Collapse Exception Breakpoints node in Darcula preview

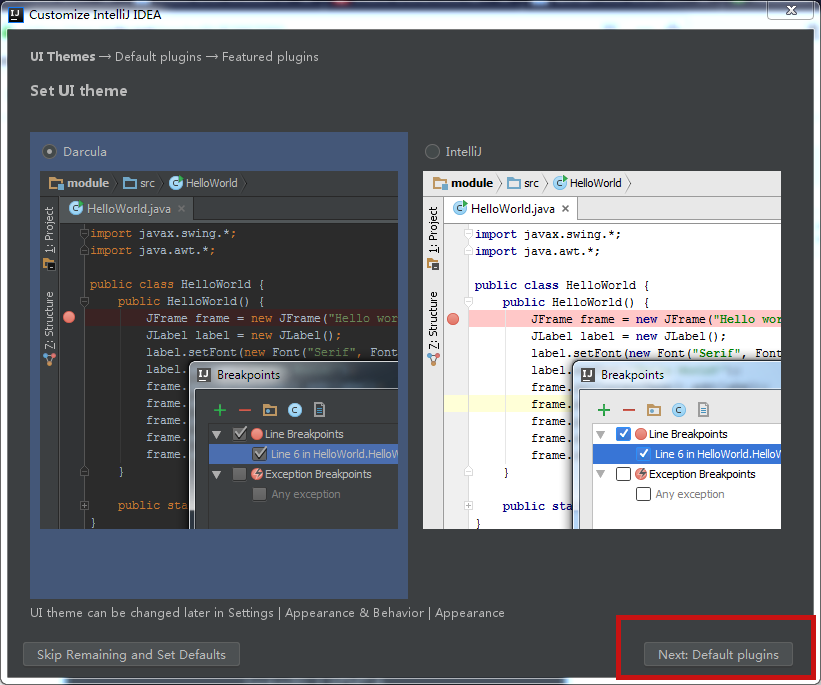click(217, 474)
